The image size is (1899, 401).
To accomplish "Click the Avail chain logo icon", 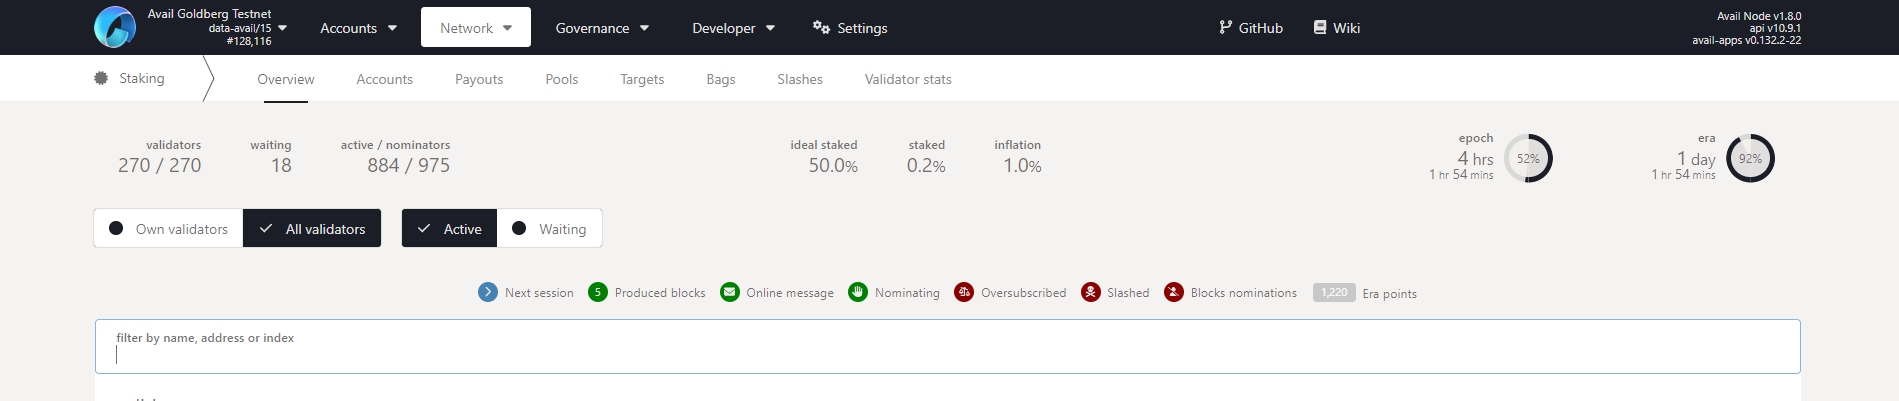I will pos(115,27).
